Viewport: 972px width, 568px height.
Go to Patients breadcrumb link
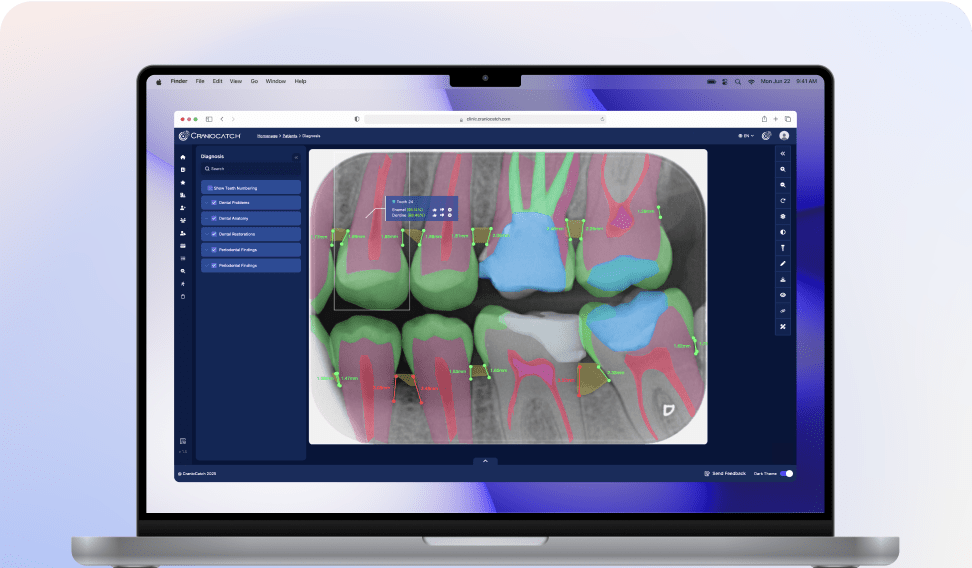[290, 136]
